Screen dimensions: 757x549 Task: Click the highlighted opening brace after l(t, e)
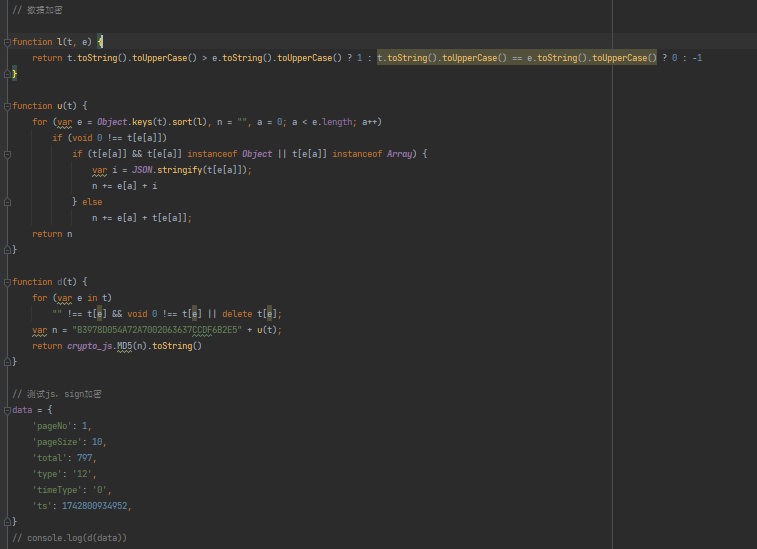click(100, 42)
